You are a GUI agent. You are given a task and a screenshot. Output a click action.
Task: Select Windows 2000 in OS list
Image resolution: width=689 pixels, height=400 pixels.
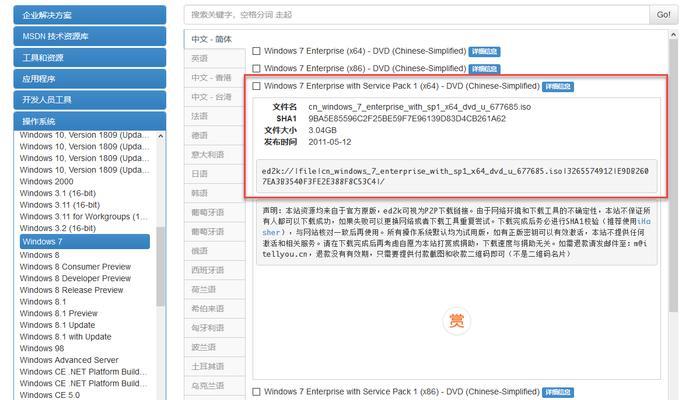[47, 182]
